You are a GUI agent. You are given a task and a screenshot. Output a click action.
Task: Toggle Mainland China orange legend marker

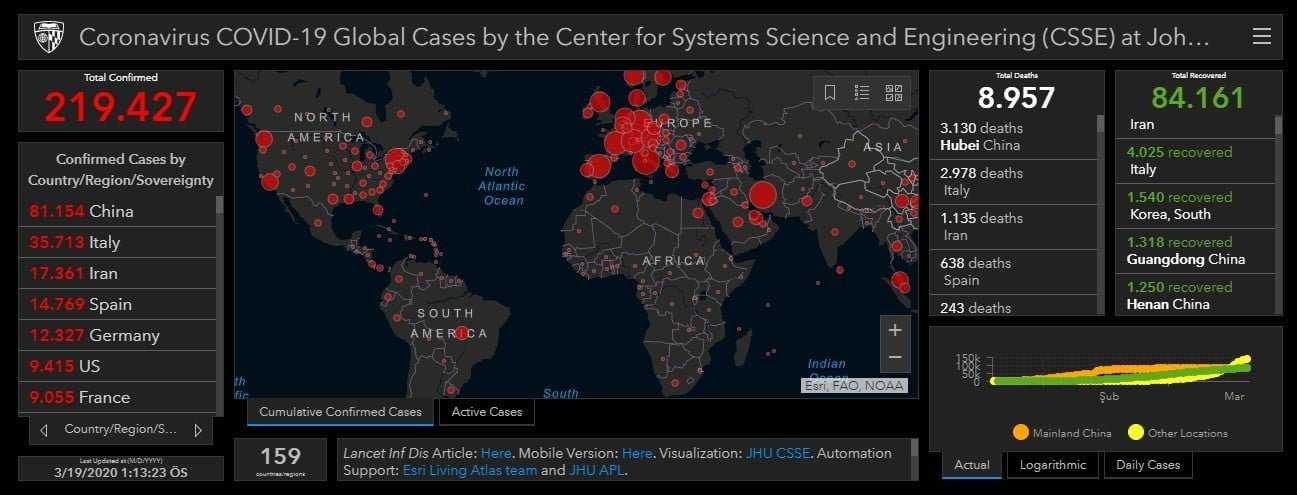[x=1020, y=433]
